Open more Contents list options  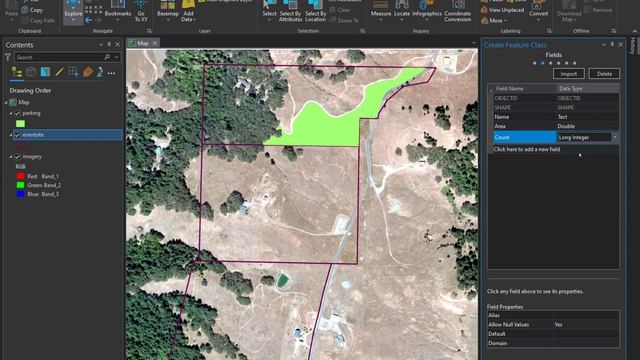(x=111, y=73)
